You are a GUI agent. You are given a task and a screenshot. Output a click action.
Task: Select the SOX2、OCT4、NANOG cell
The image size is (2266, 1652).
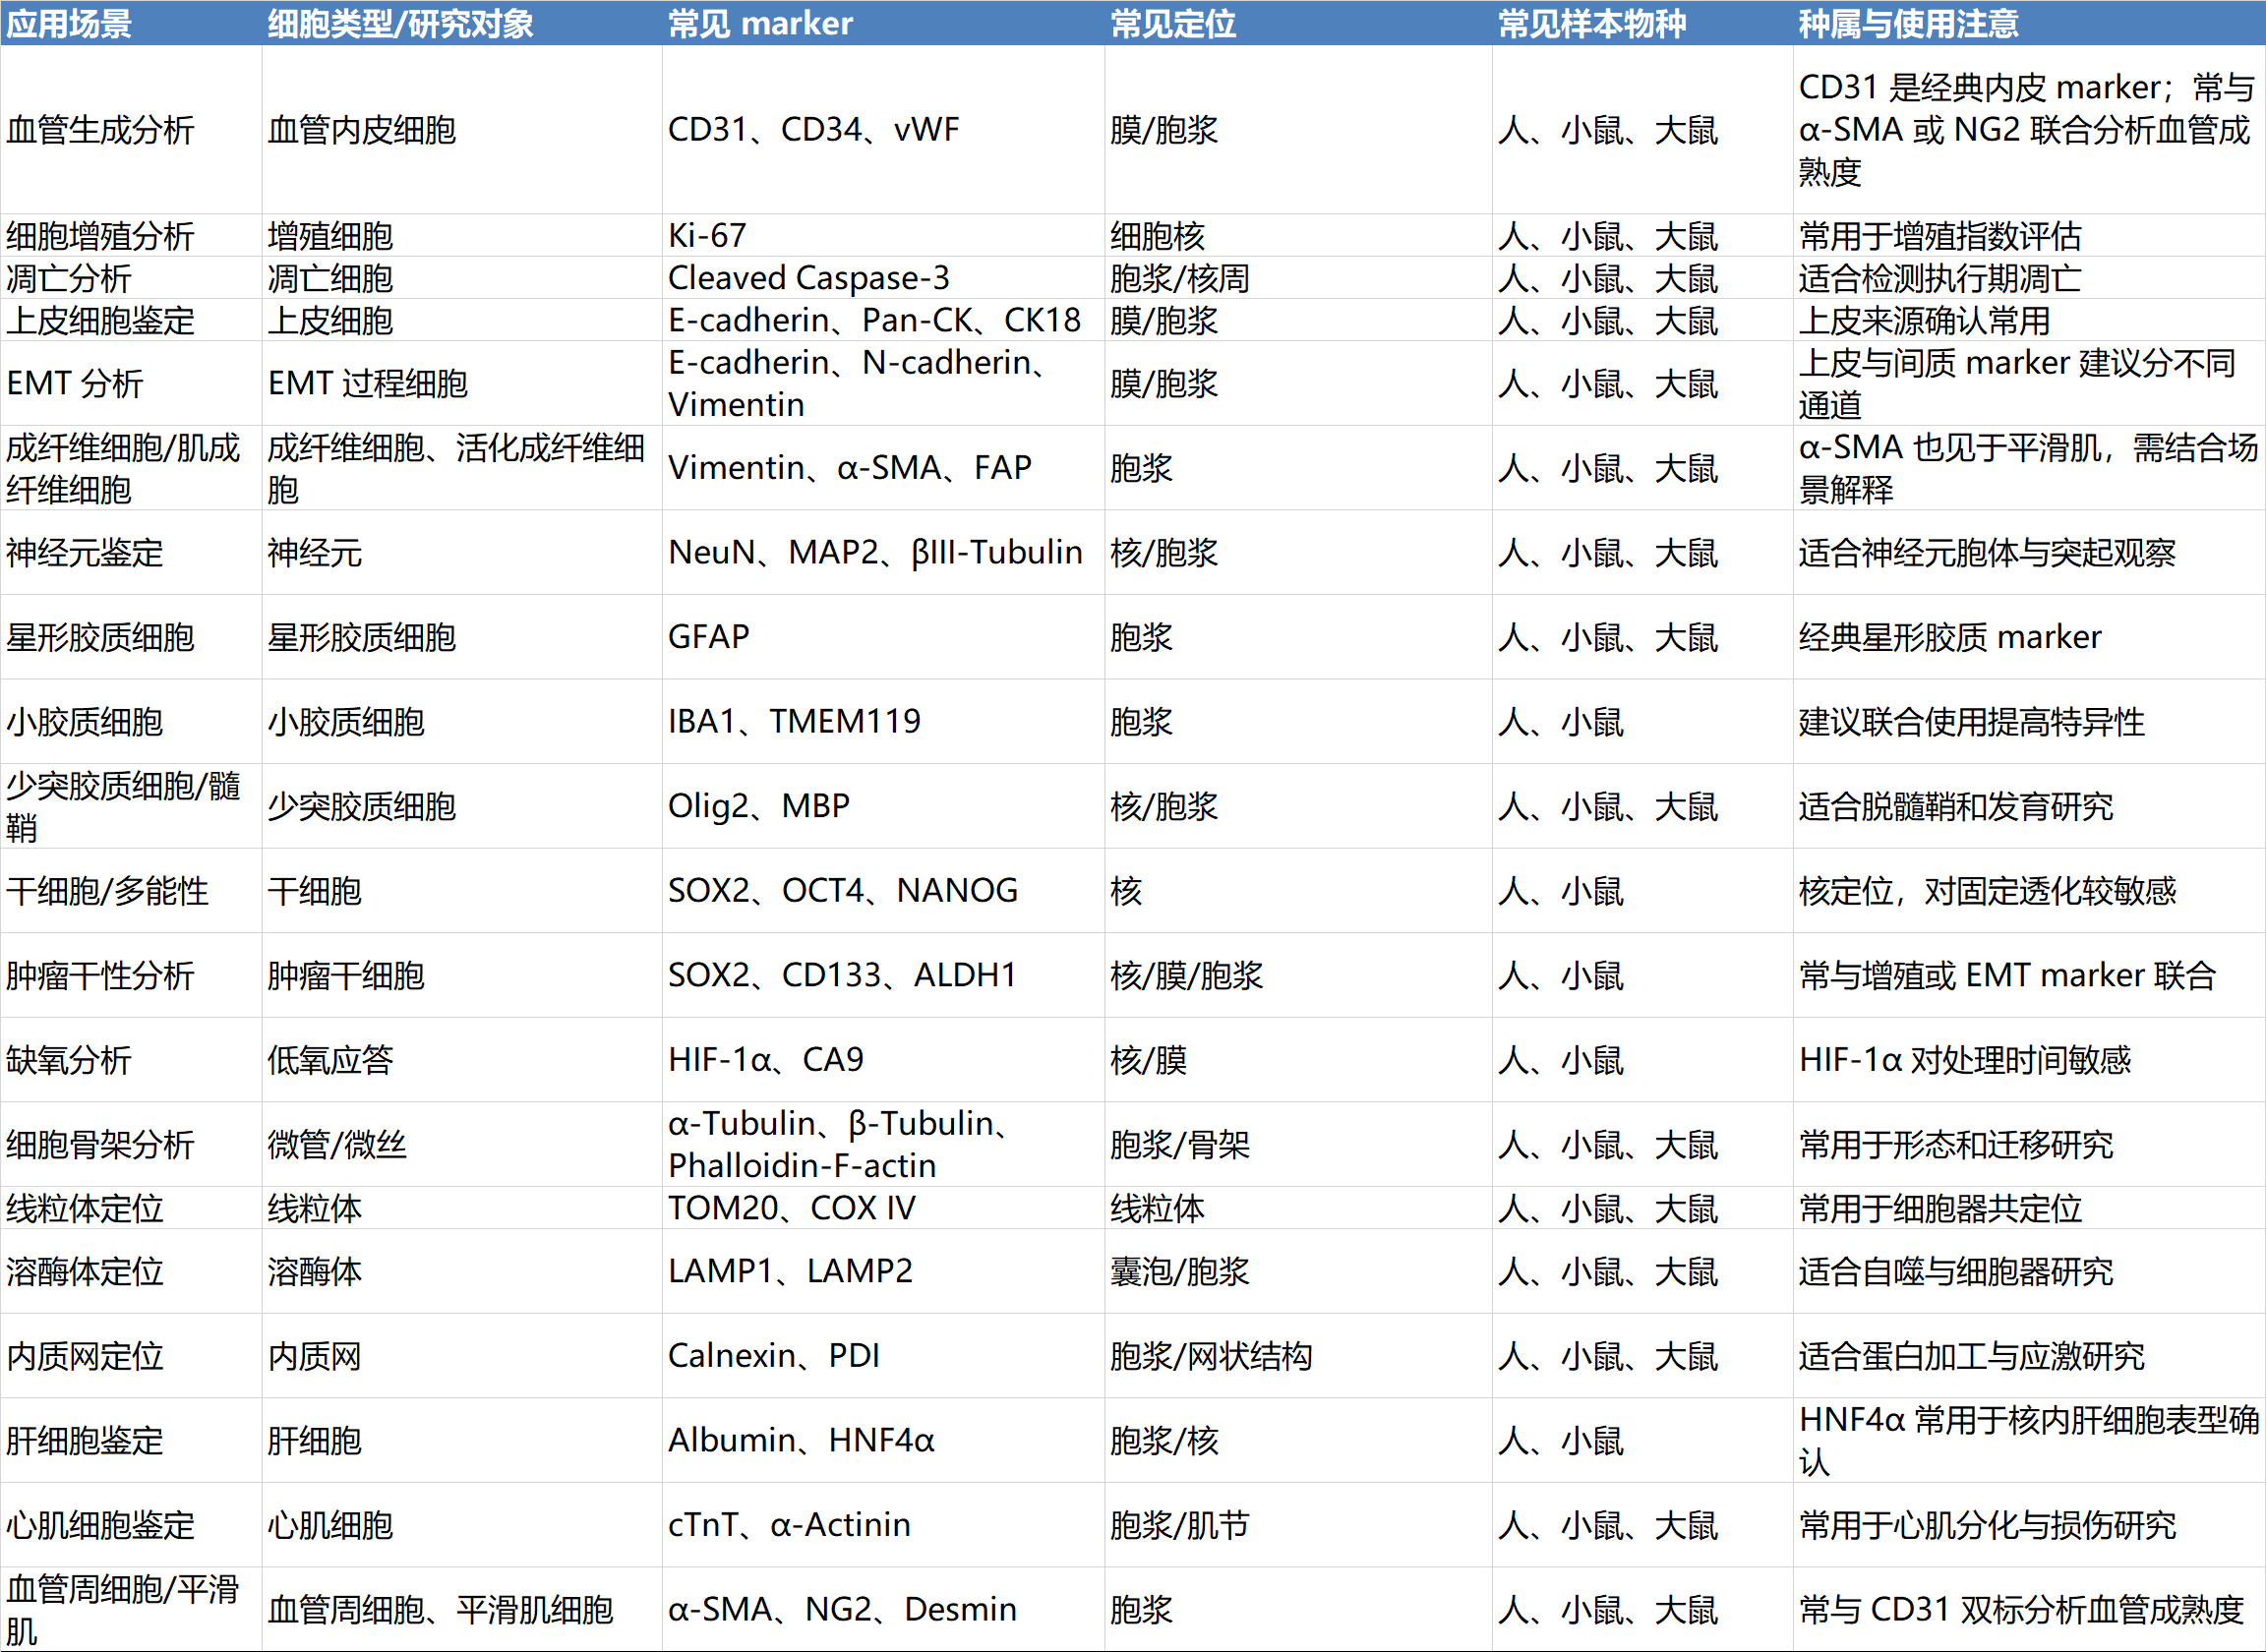click(842, 890)
